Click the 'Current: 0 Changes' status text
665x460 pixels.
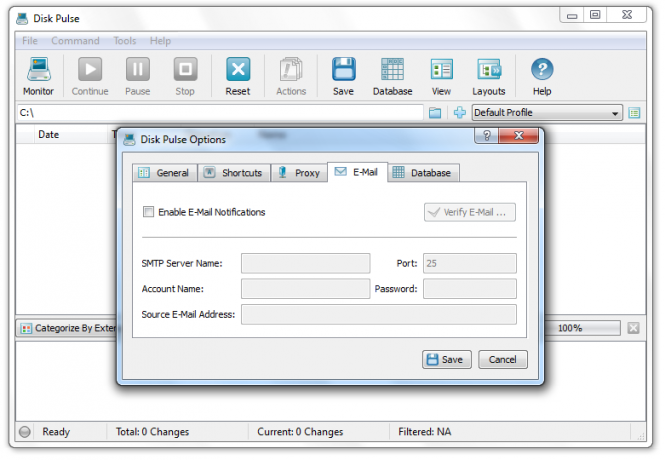point(300,432)
